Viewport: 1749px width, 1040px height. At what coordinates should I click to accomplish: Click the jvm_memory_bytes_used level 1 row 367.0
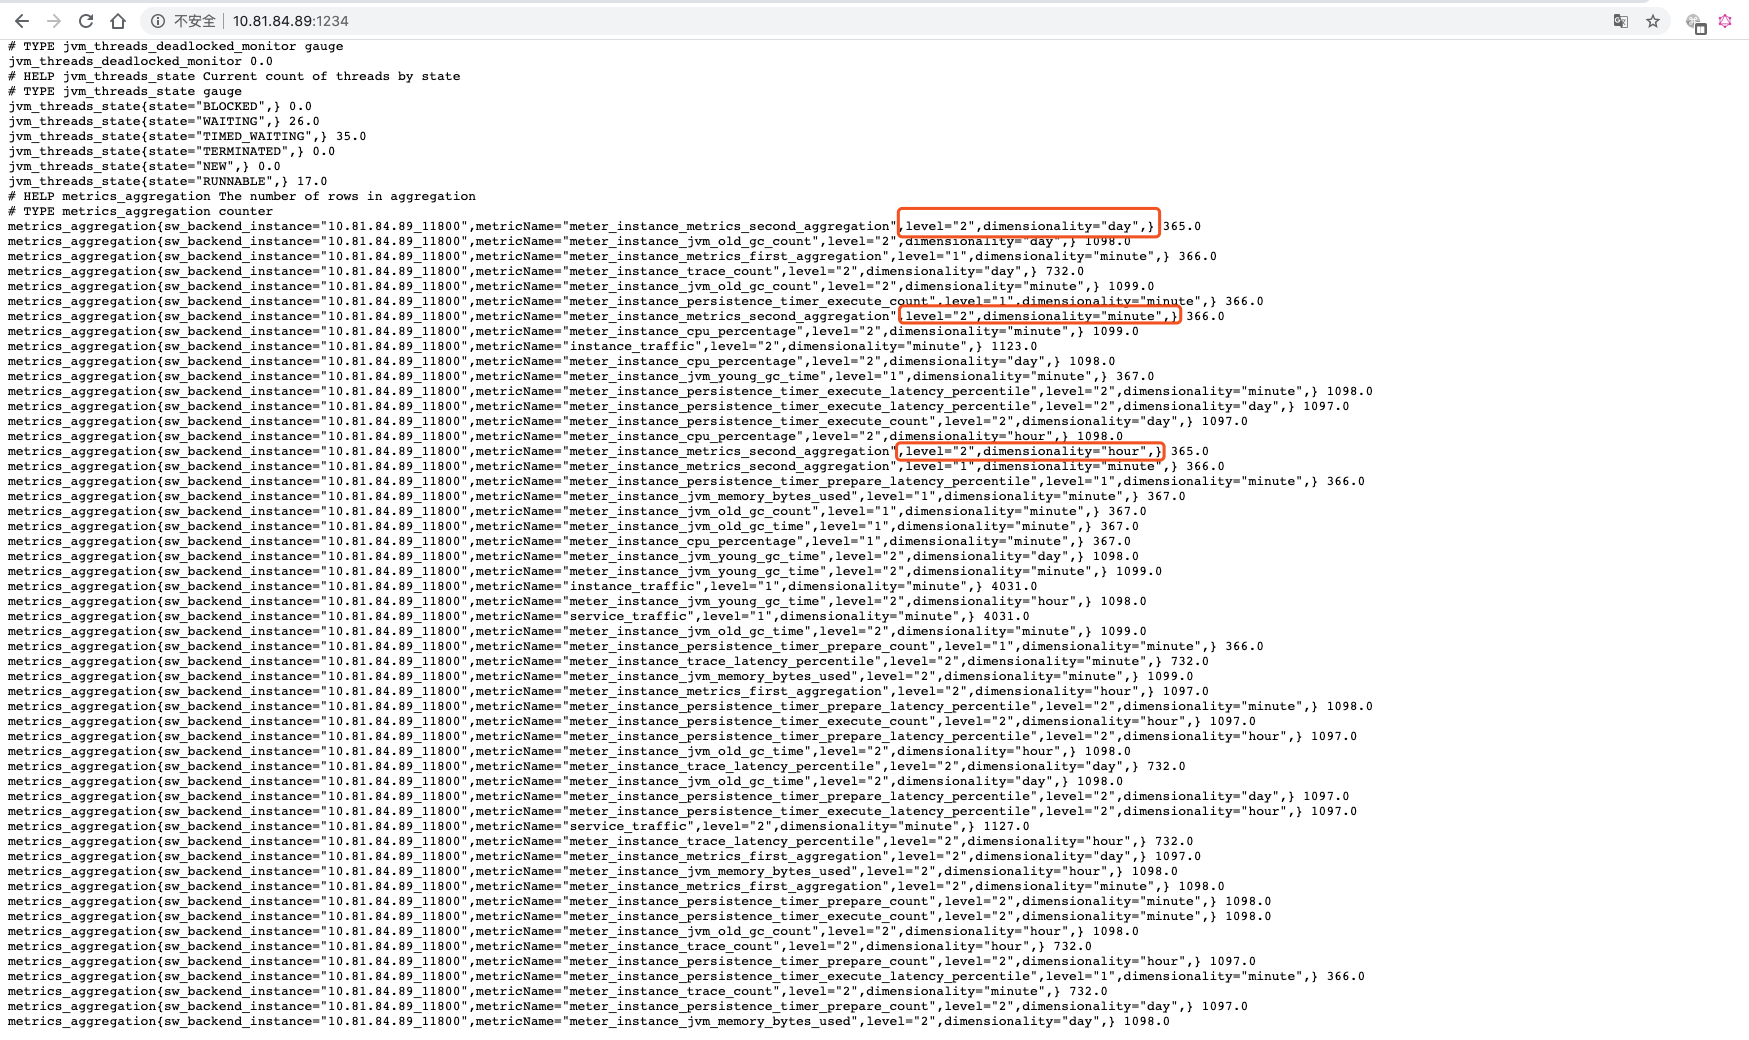point(597,496)
